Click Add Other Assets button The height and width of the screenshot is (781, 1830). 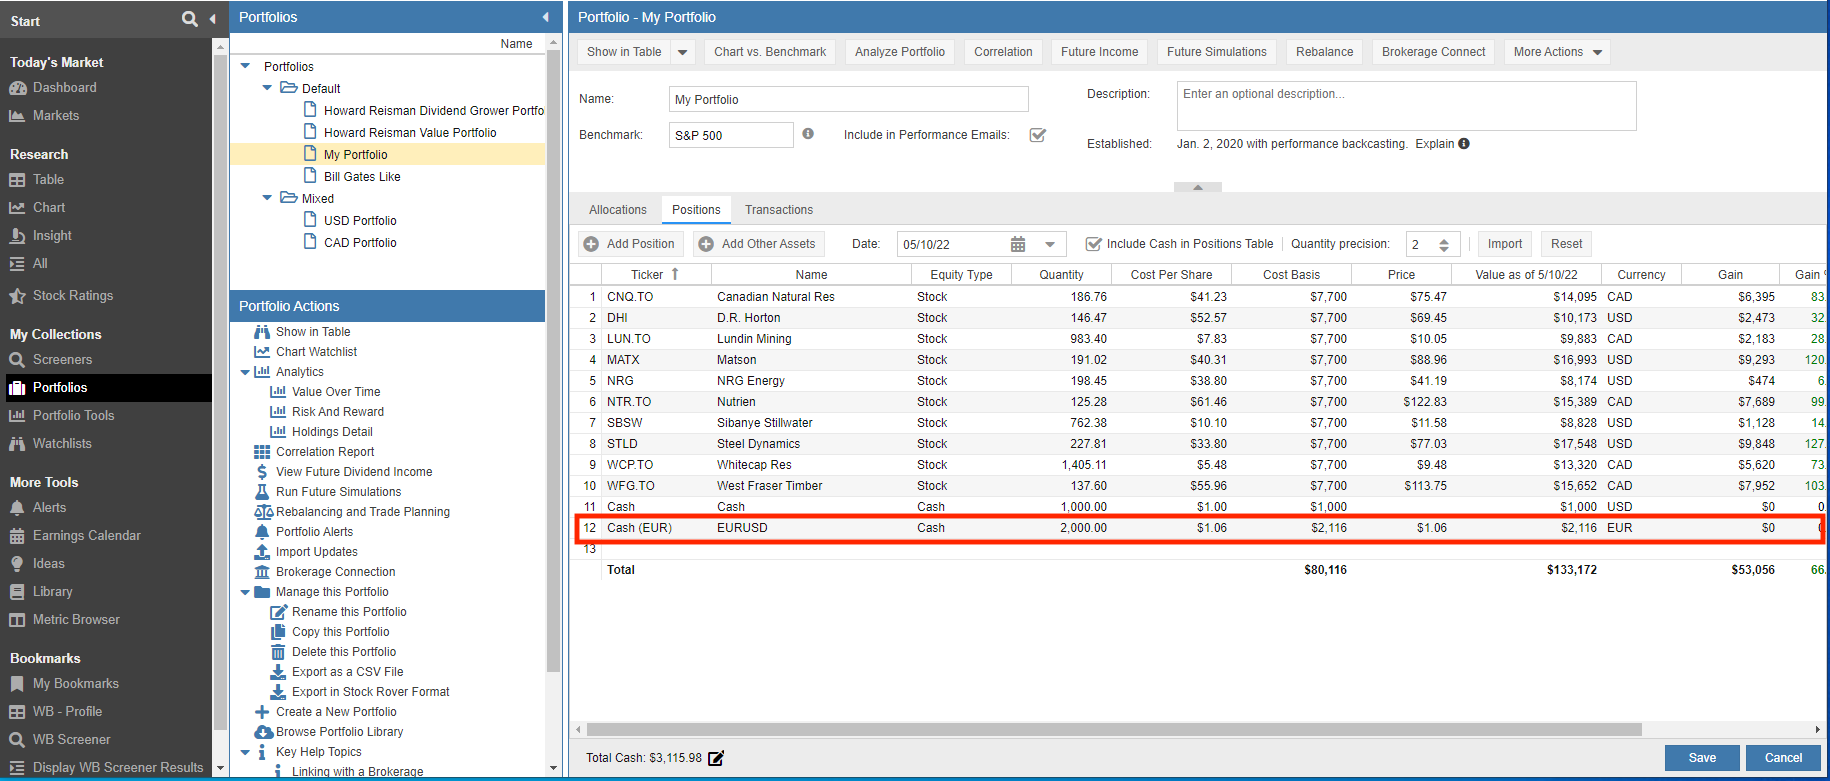(x=758, y=244)
